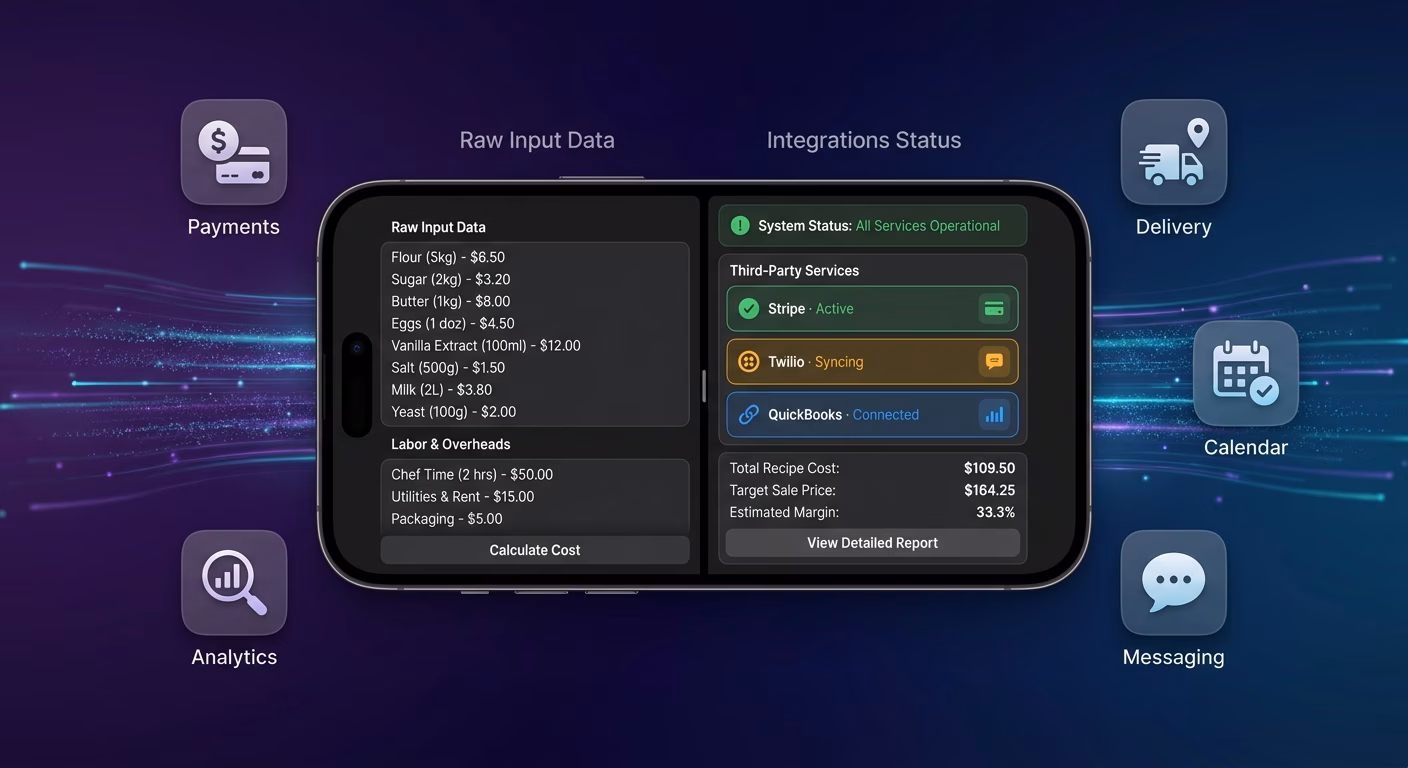This screenshot has width=1408, height=768.
Task: Click the green System Status alert icon
Action: [x=740, y=226]
